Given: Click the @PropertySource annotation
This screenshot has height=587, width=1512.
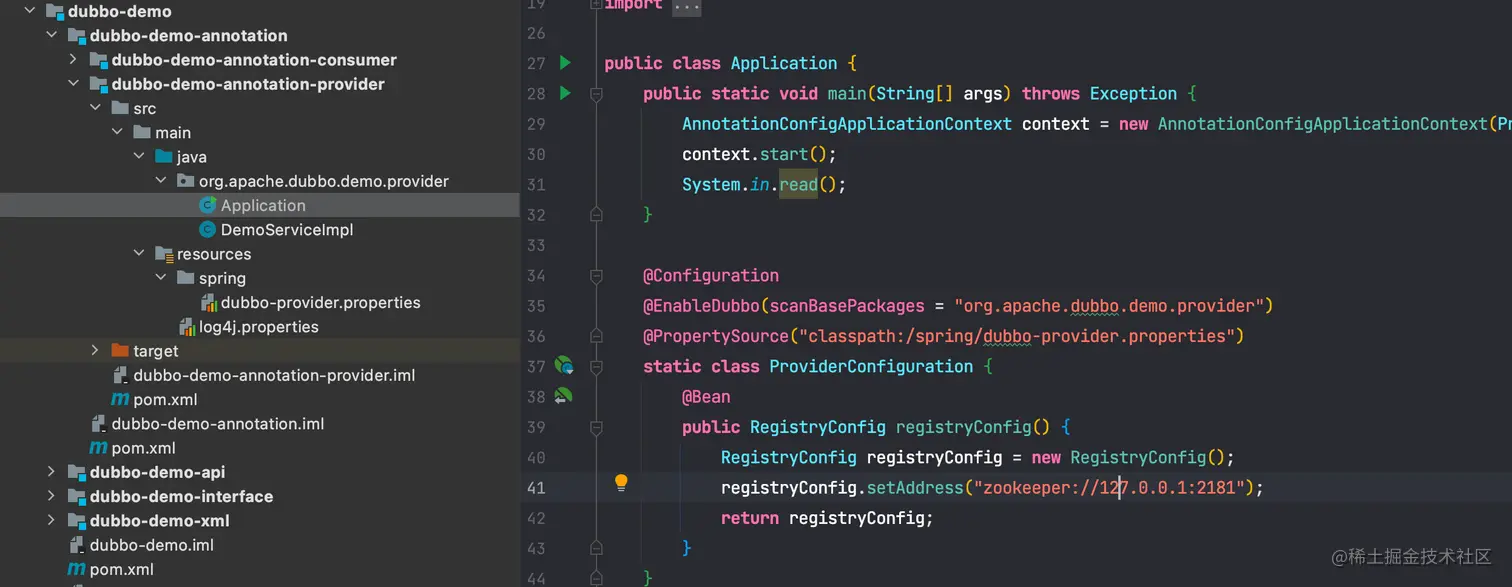Looking at the screenshot, I should pos(716,336).
